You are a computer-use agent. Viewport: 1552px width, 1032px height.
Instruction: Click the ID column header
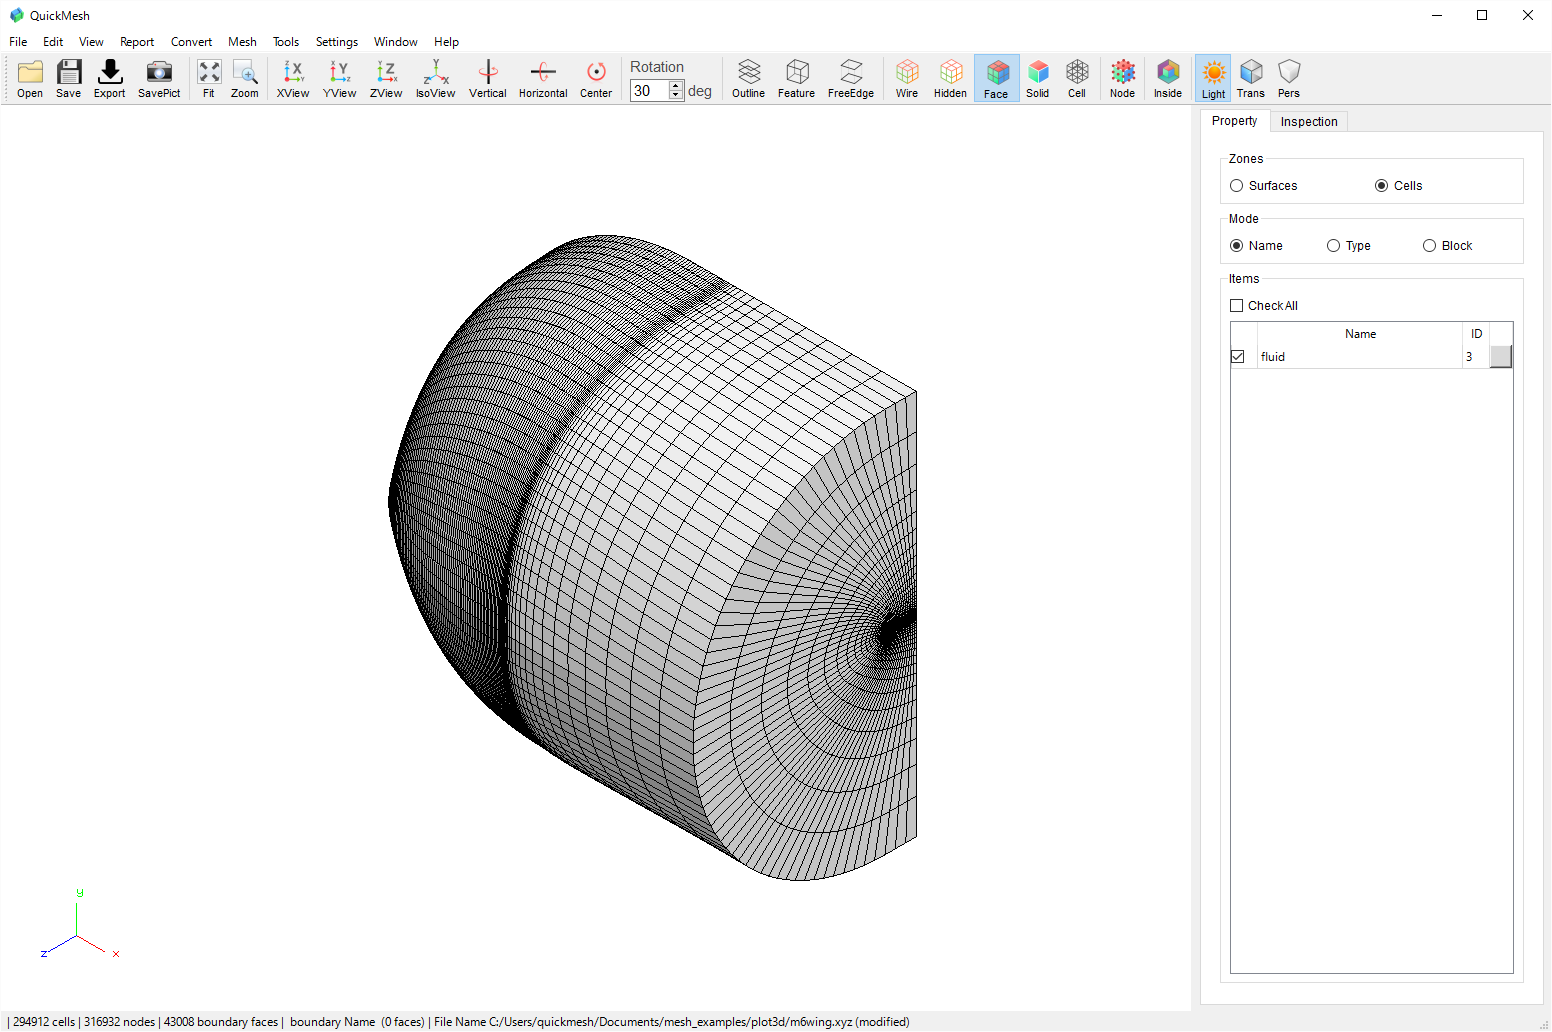(1476, 334)
